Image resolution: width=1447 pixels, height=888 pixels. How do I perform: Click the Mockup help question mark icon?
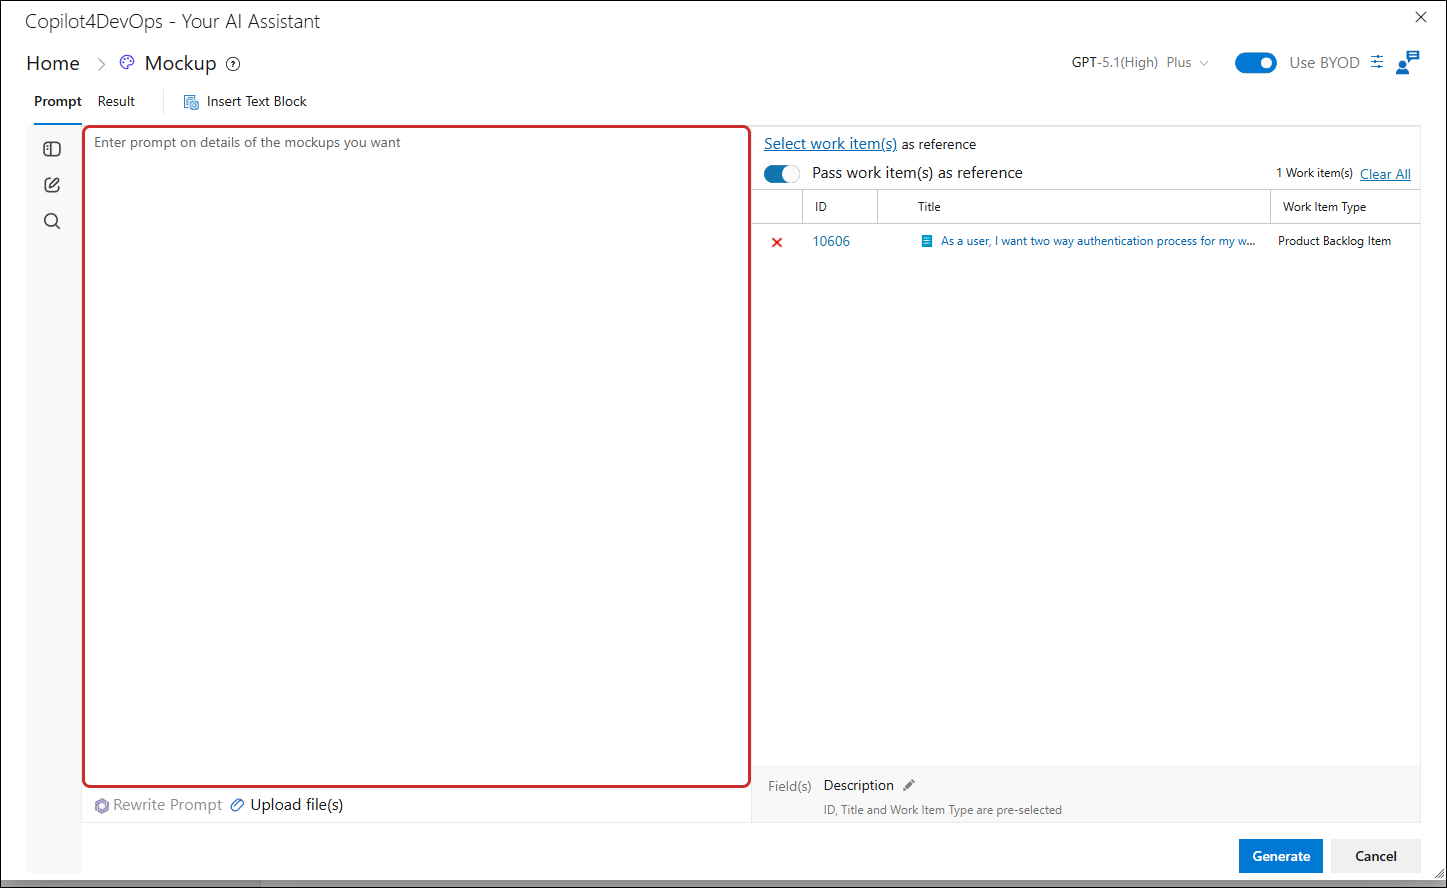click(x=233, y=64)
